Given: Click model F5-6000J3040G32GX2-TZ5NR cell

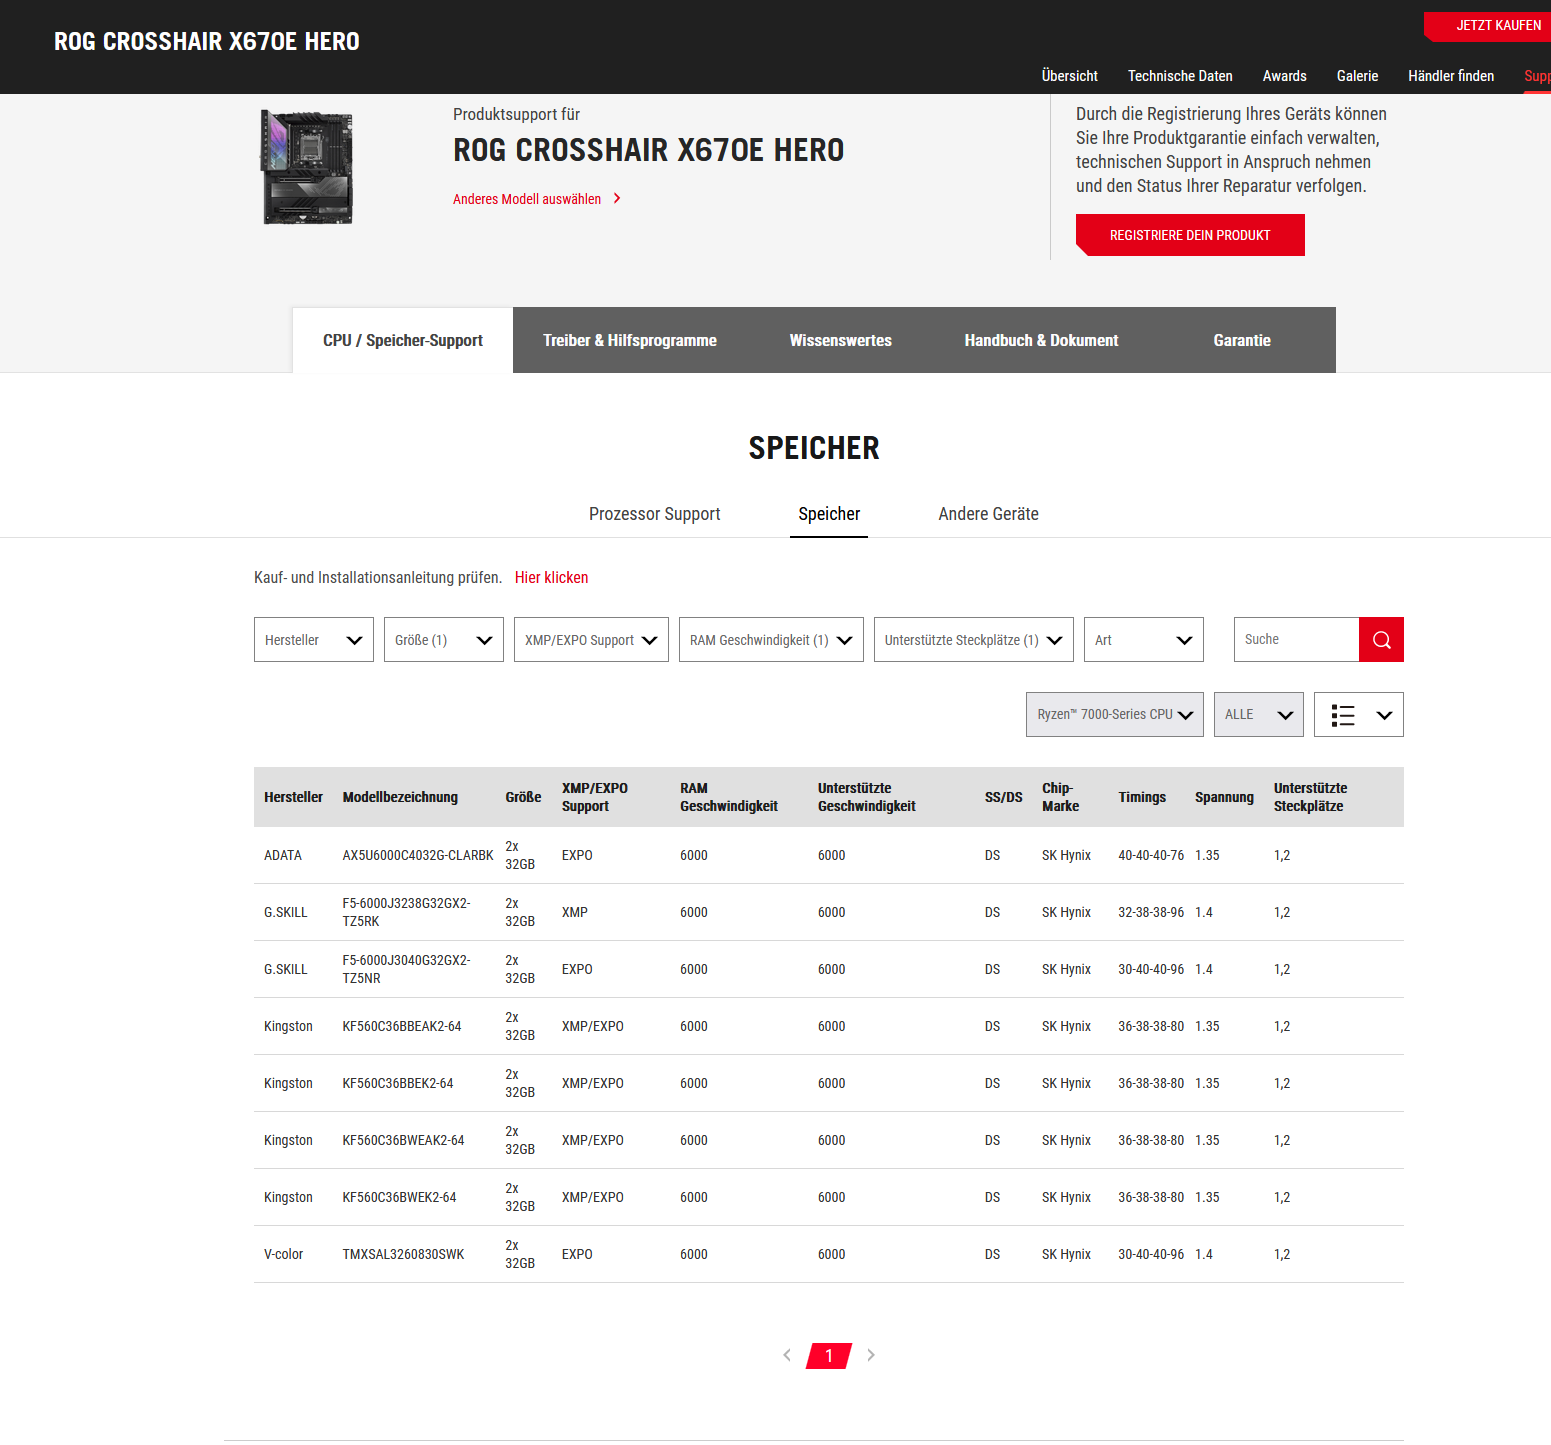Looking at the screenshot, I should point(406,969).
